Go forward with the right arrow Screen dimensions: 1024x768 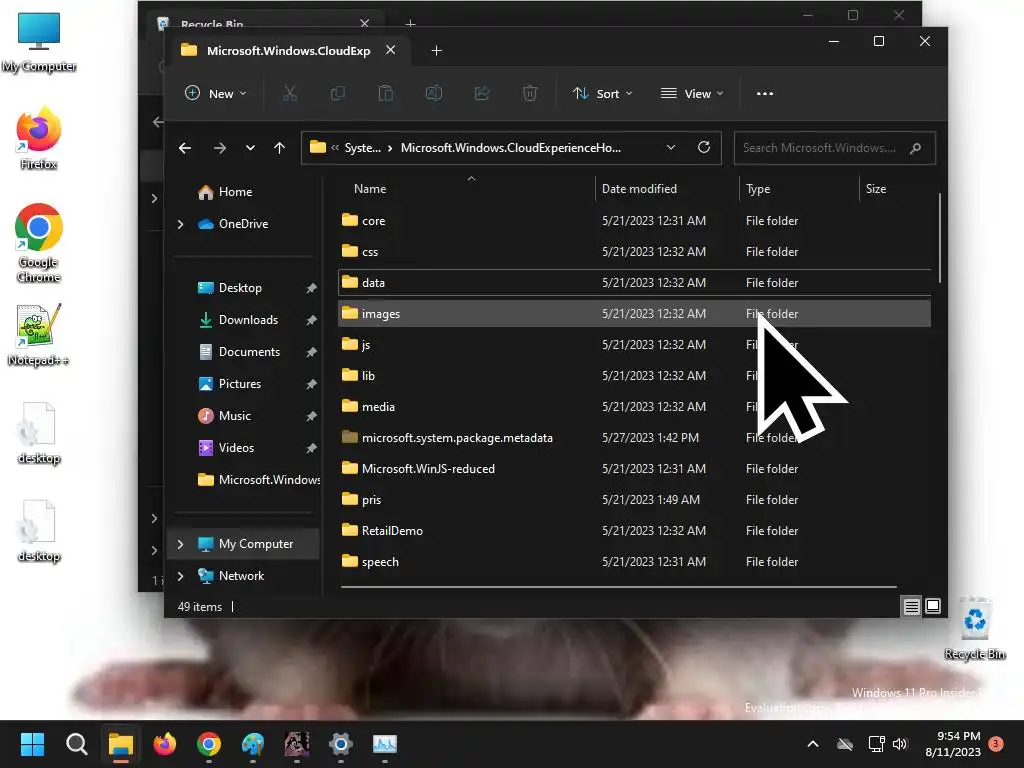219,148
